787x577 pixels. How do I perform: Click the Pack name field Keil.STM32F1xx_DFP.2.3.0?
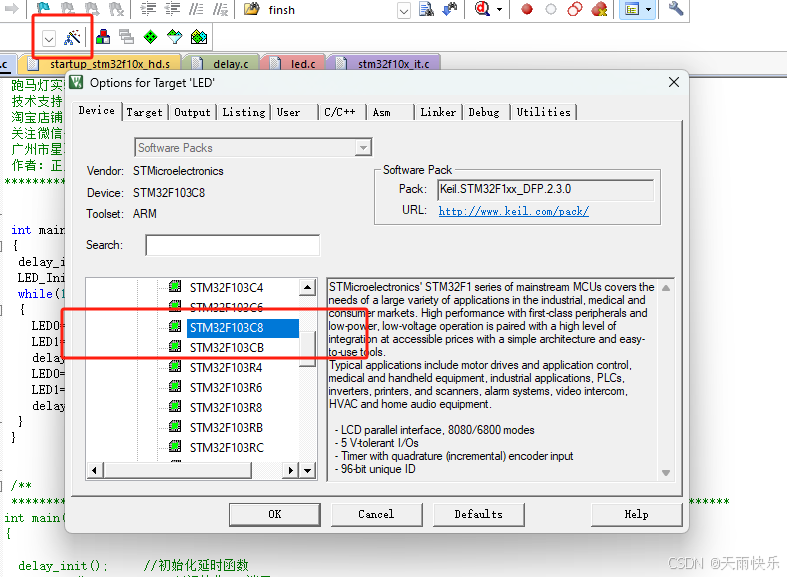click(x=546, y=190)
